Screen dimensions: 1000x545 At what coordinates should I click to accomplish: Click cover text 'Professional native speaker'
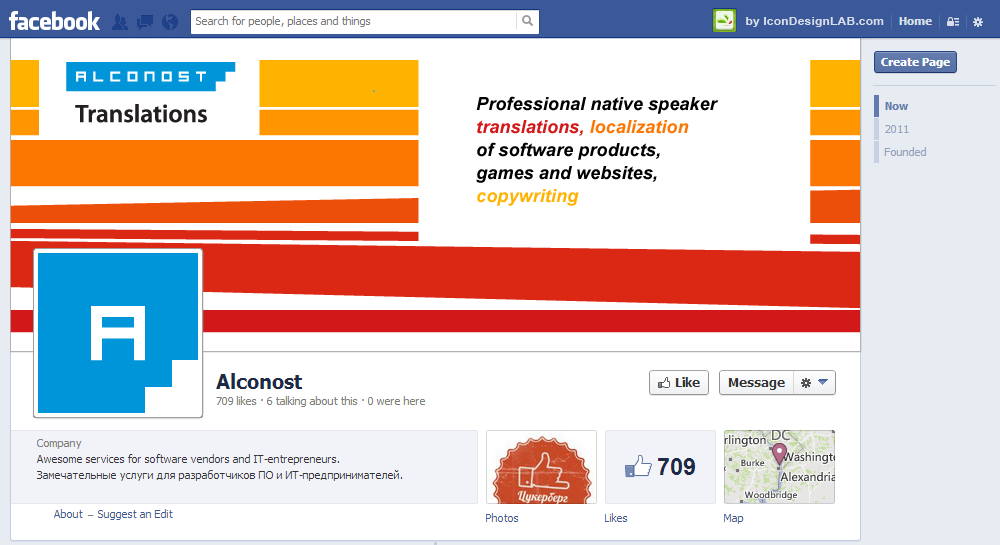[596, 104]
